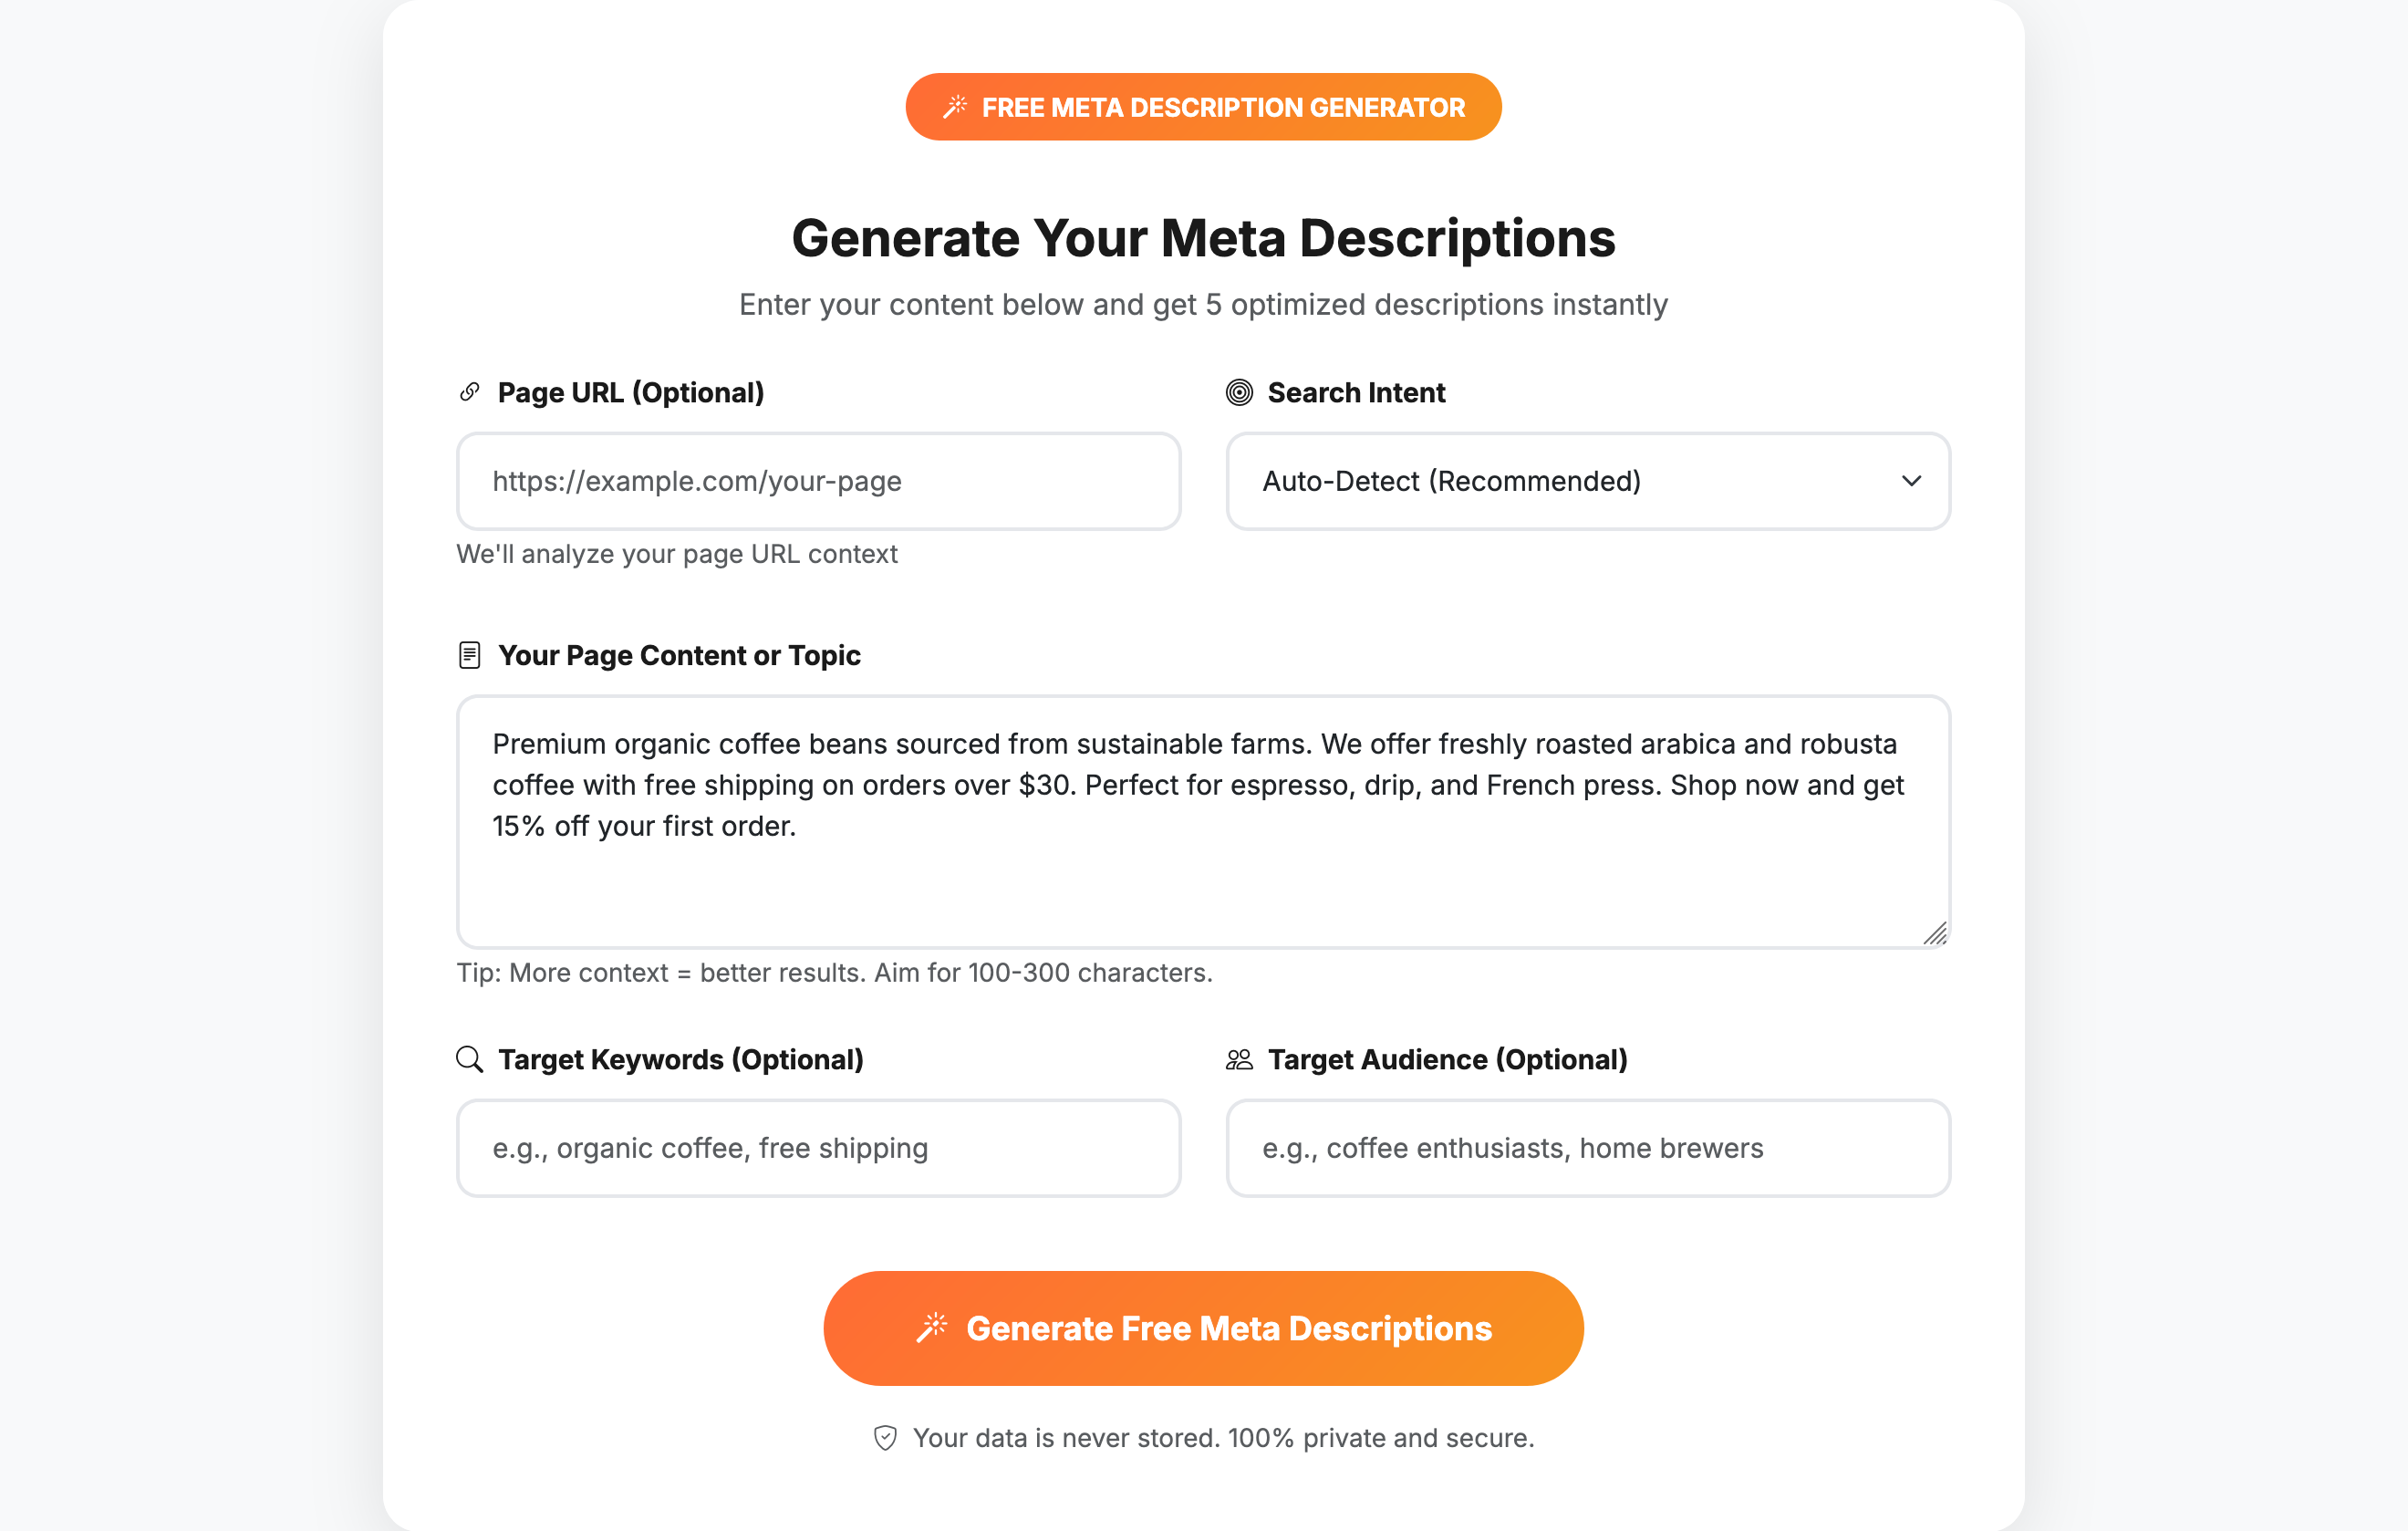Click the URL analysis helper text

pos(677,553)
